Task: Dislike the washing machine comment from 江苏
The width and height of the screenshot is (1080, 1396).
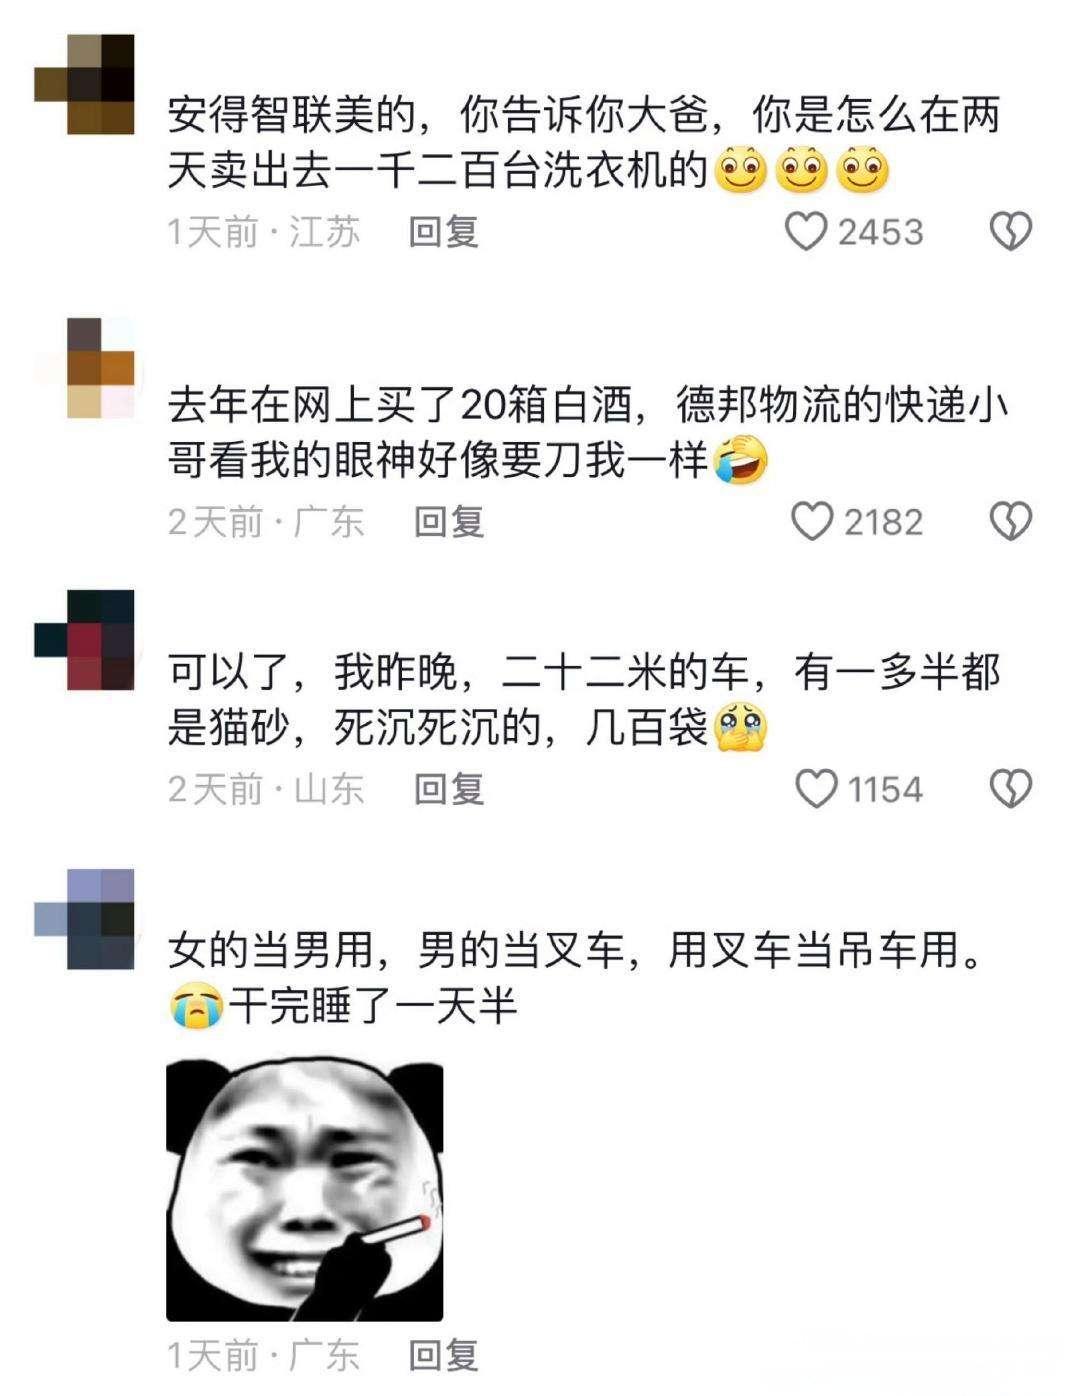Action: point(1010,232)
